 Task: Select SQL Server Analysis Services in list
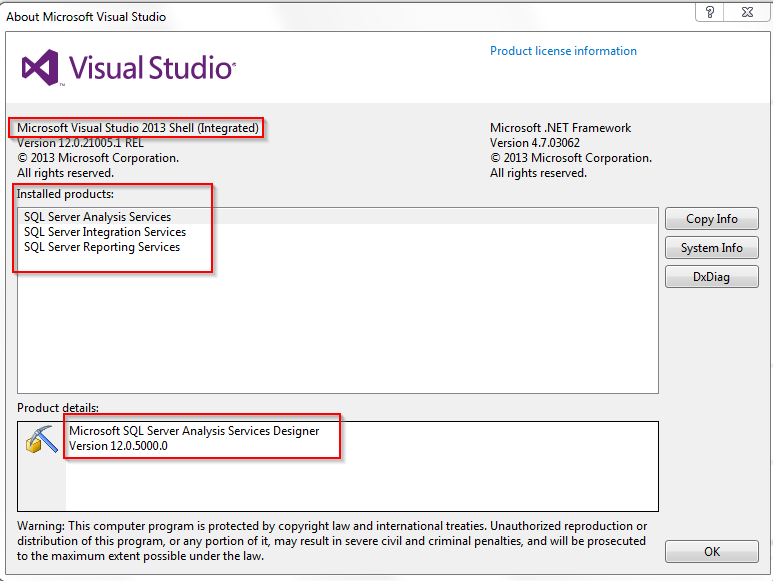coord(338,217)
